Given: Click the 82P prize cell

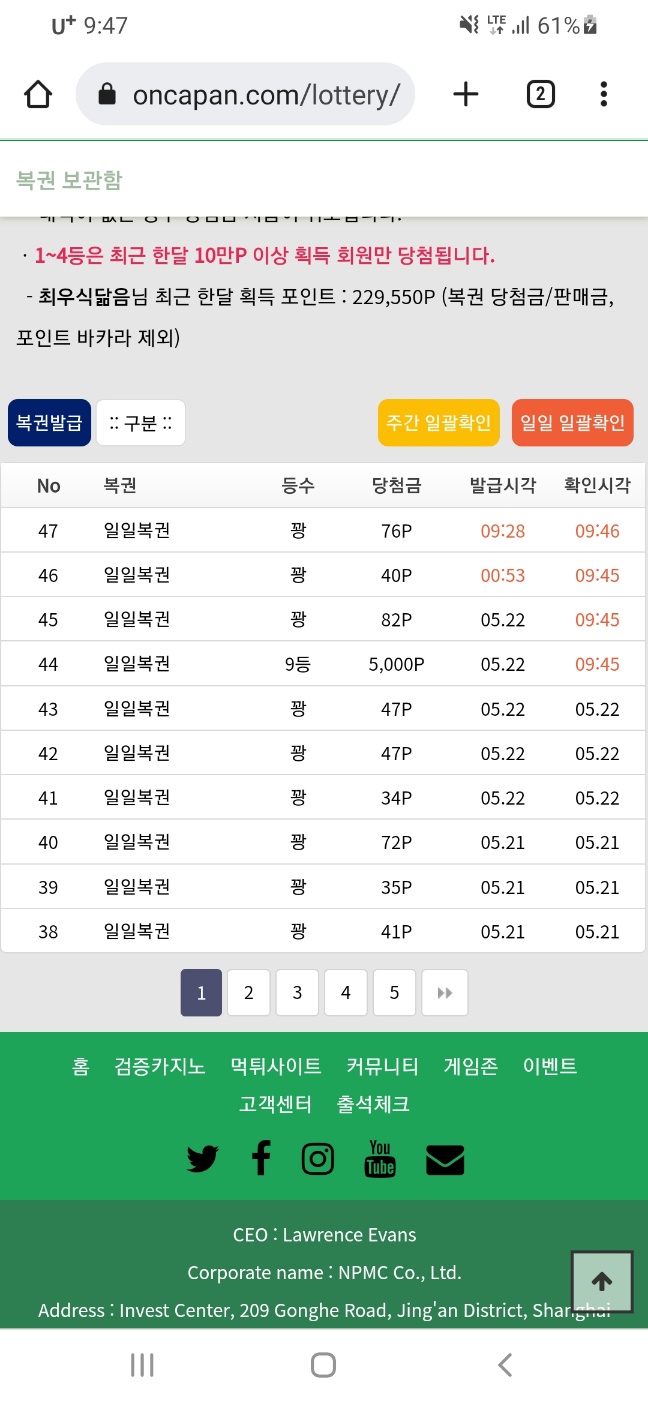Looking at the screenshot, I should coord(397,620).
